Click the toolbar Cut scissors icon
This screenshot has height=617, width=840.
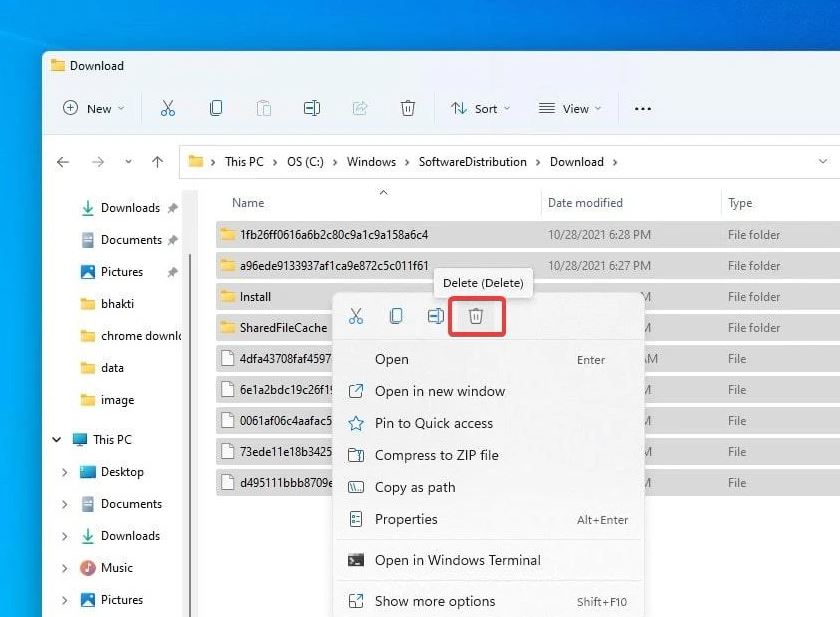coord(168,108)
